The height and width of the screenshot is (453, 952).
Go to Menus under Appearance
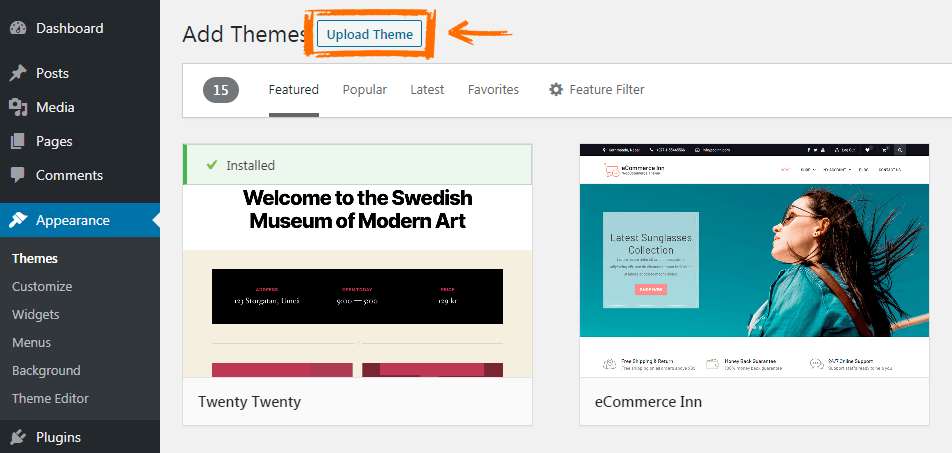point(32,342)
